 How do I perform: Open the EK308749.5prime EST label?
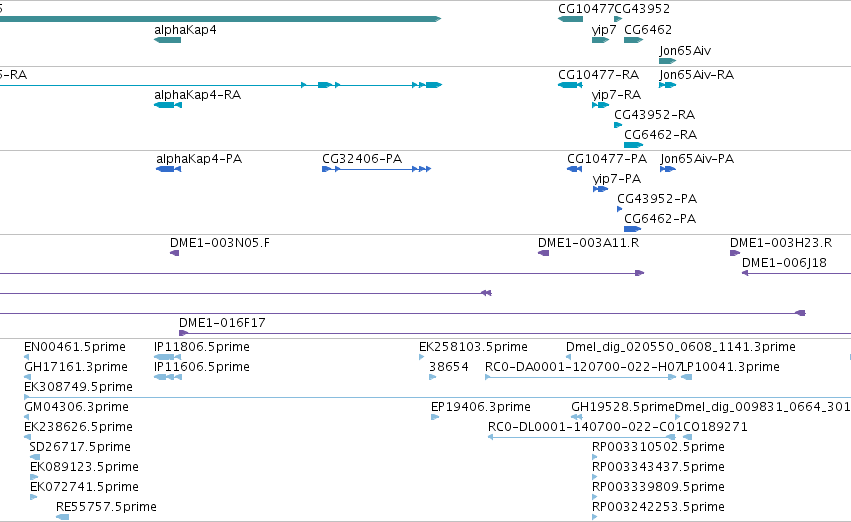click(78, 387)
